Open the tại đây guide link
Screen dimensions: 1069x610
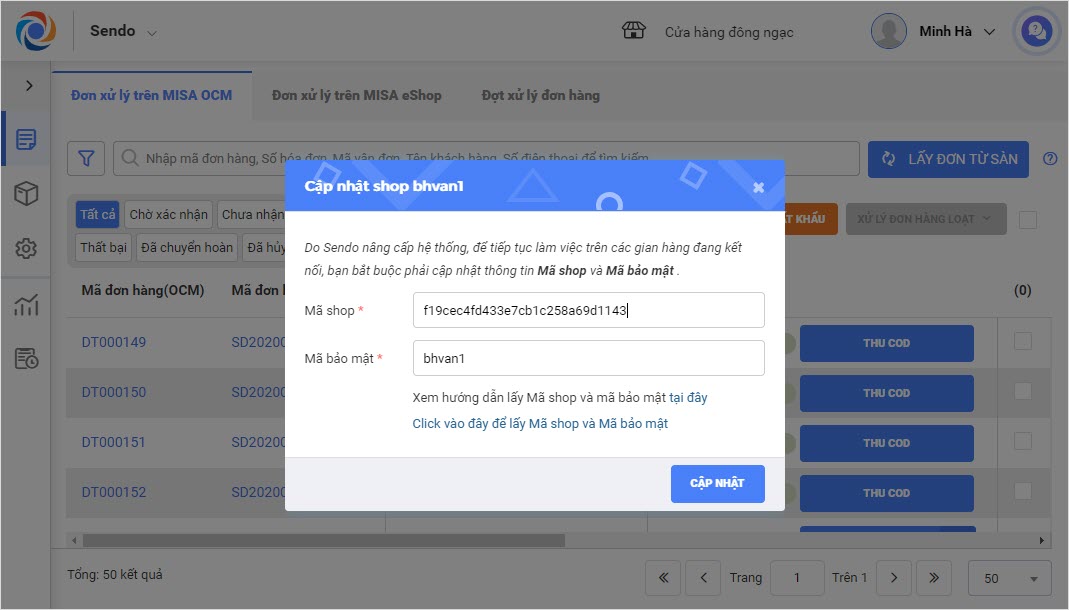click(x=688, y=397)
